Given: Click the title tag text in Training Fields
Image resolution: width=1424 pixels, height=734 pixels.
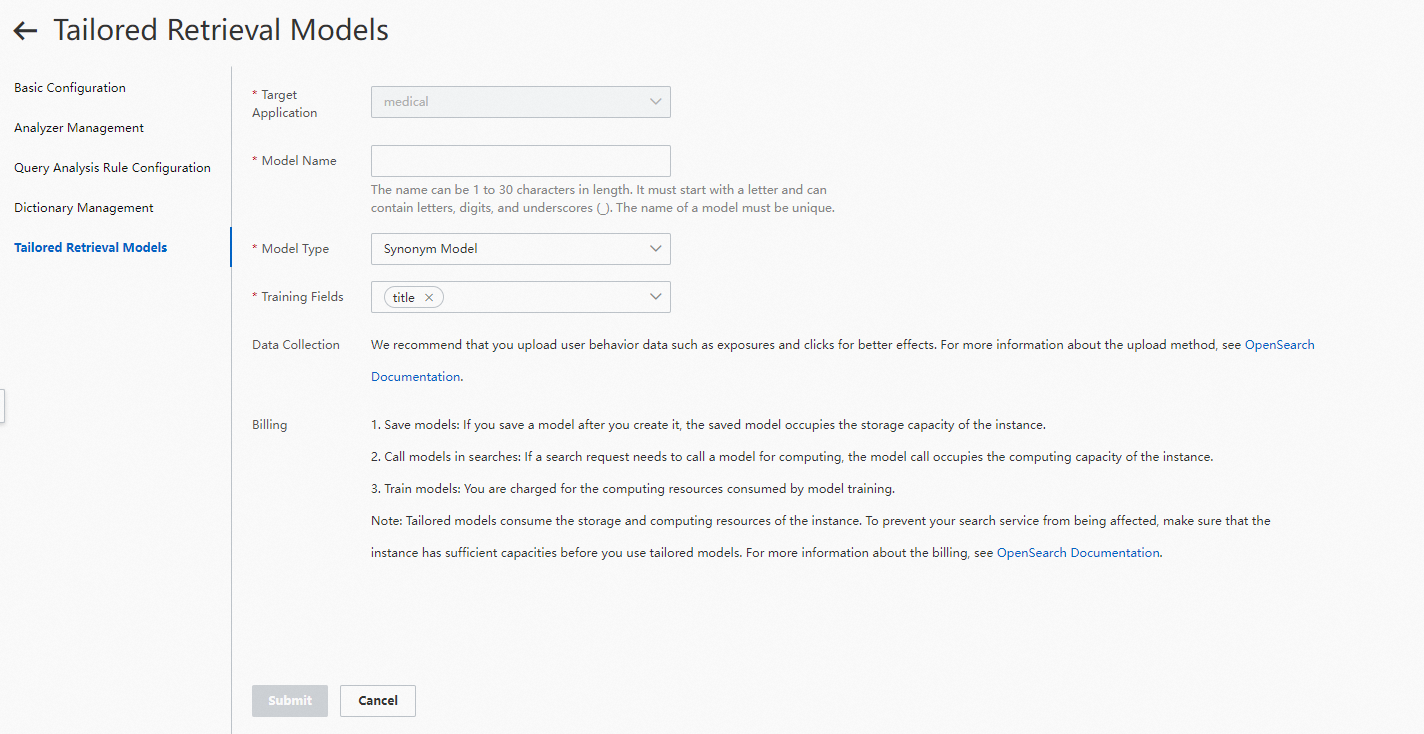Looking at the screenshot, I should coord(404,298).
